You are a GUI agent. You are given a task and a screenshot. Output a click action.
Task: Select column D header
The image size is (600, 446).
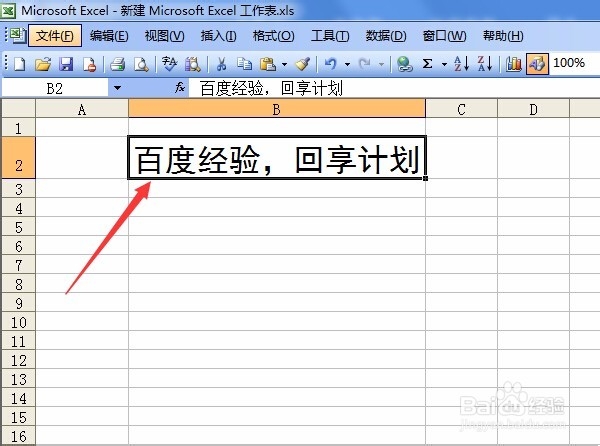click(533, 110)
